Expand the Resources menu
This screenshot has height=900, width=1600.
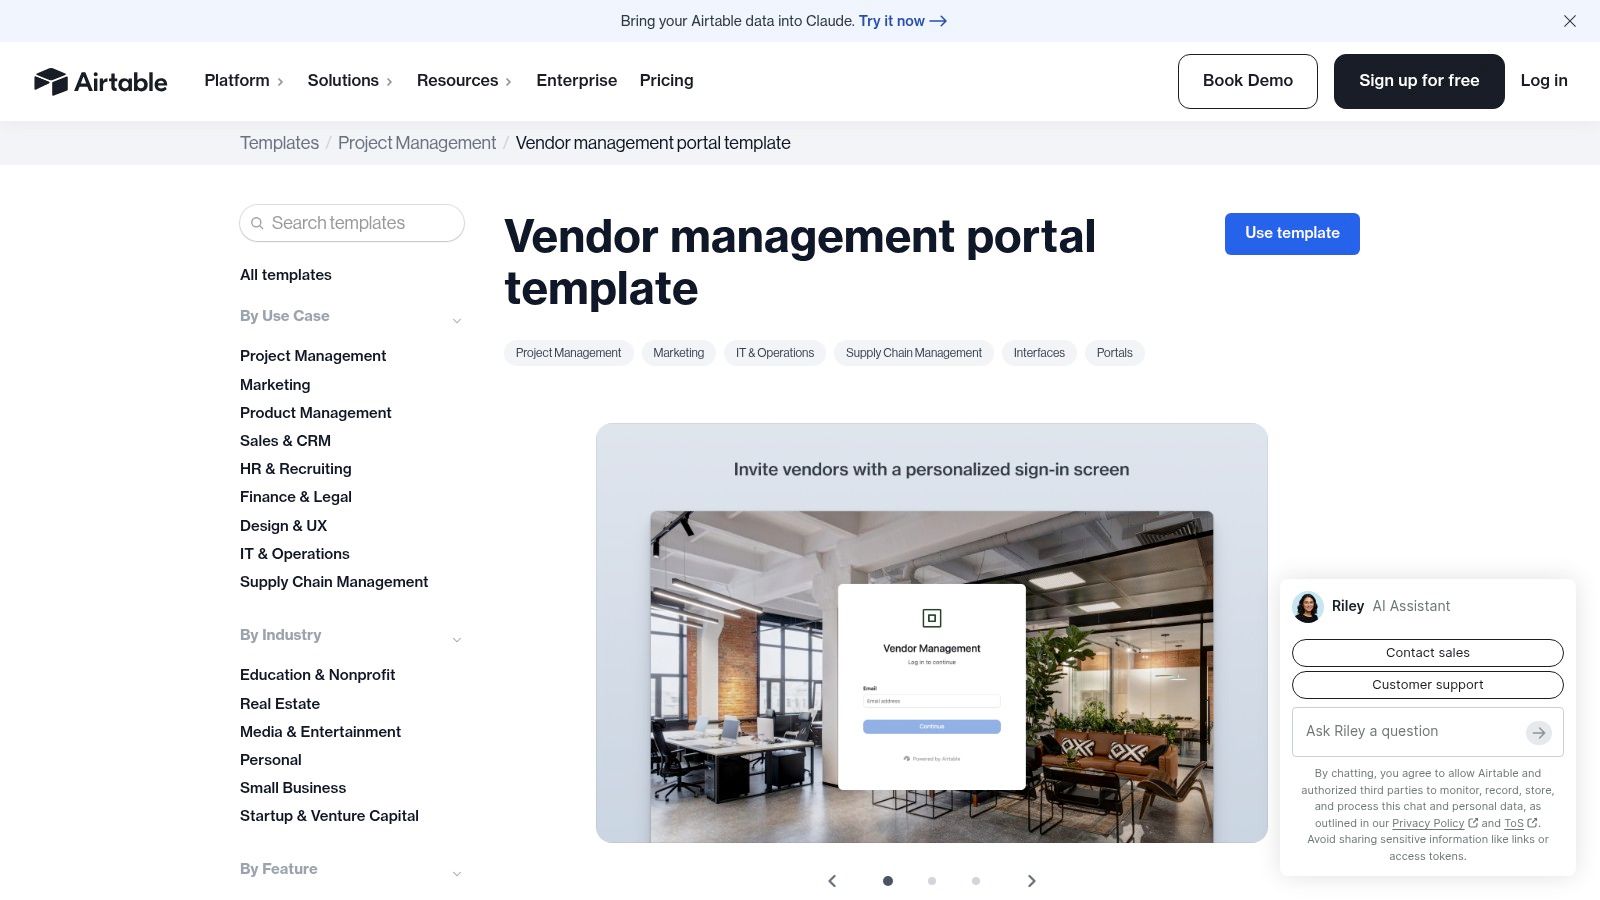pyautogui.click(x=464, y=81)
